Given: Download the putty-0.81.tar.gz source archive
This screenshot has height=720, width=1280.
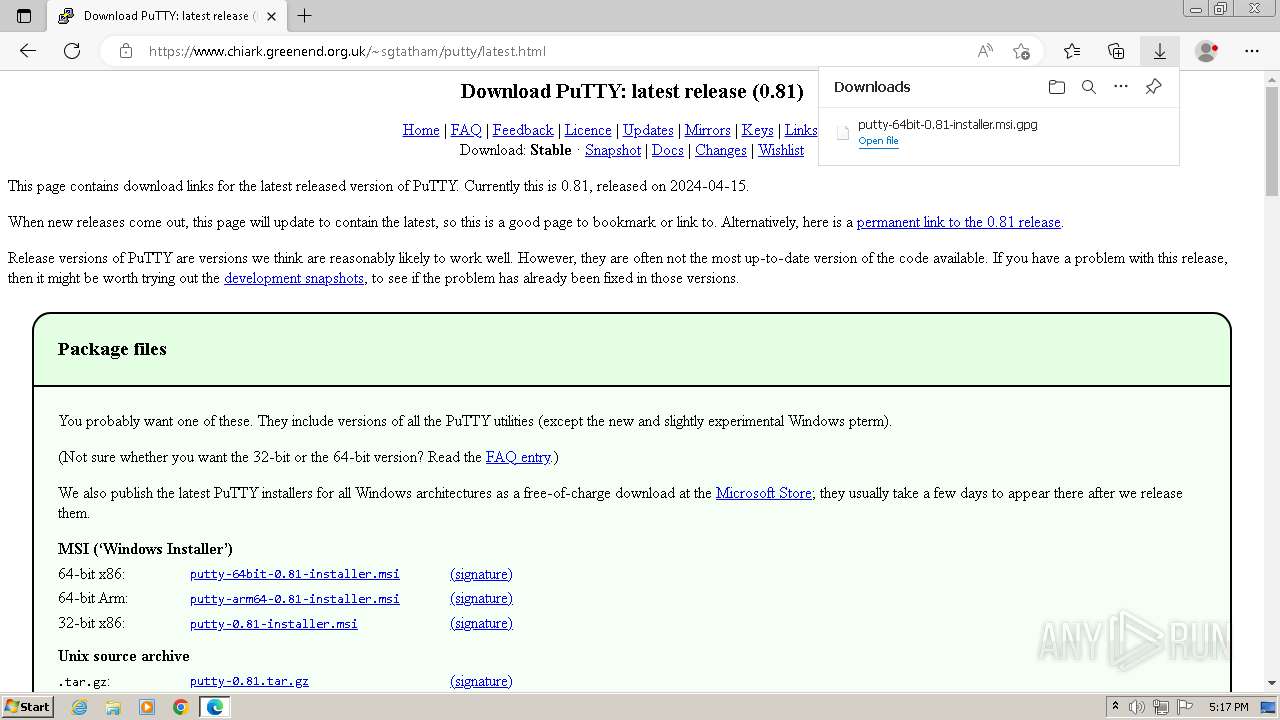Looking at the screenshot, I should click(249, 681).
